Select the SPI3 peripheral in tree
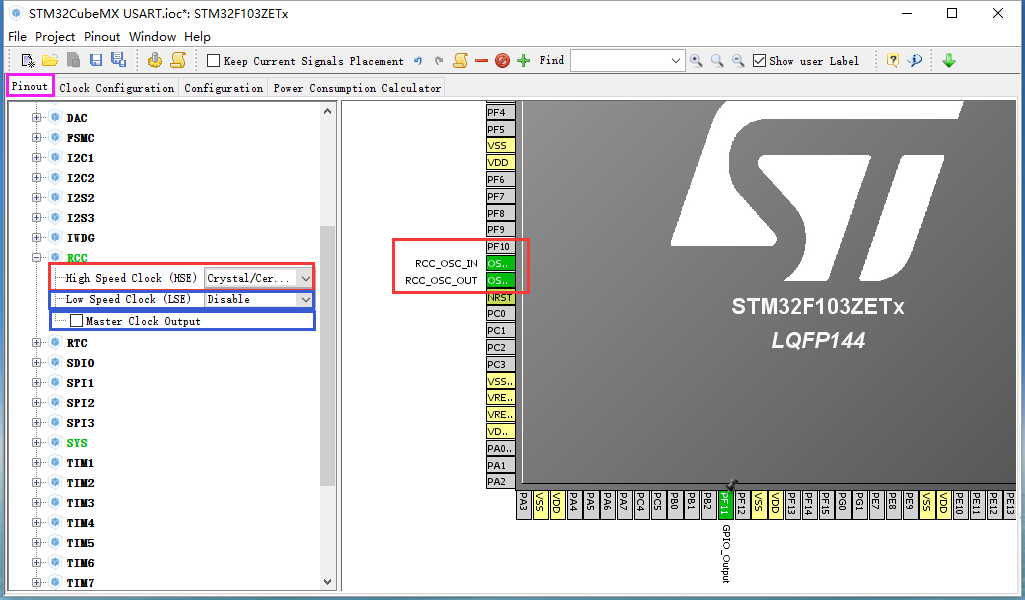Image resolution: width=1025 pixels, height=600 pixels. tap(80, 423)
